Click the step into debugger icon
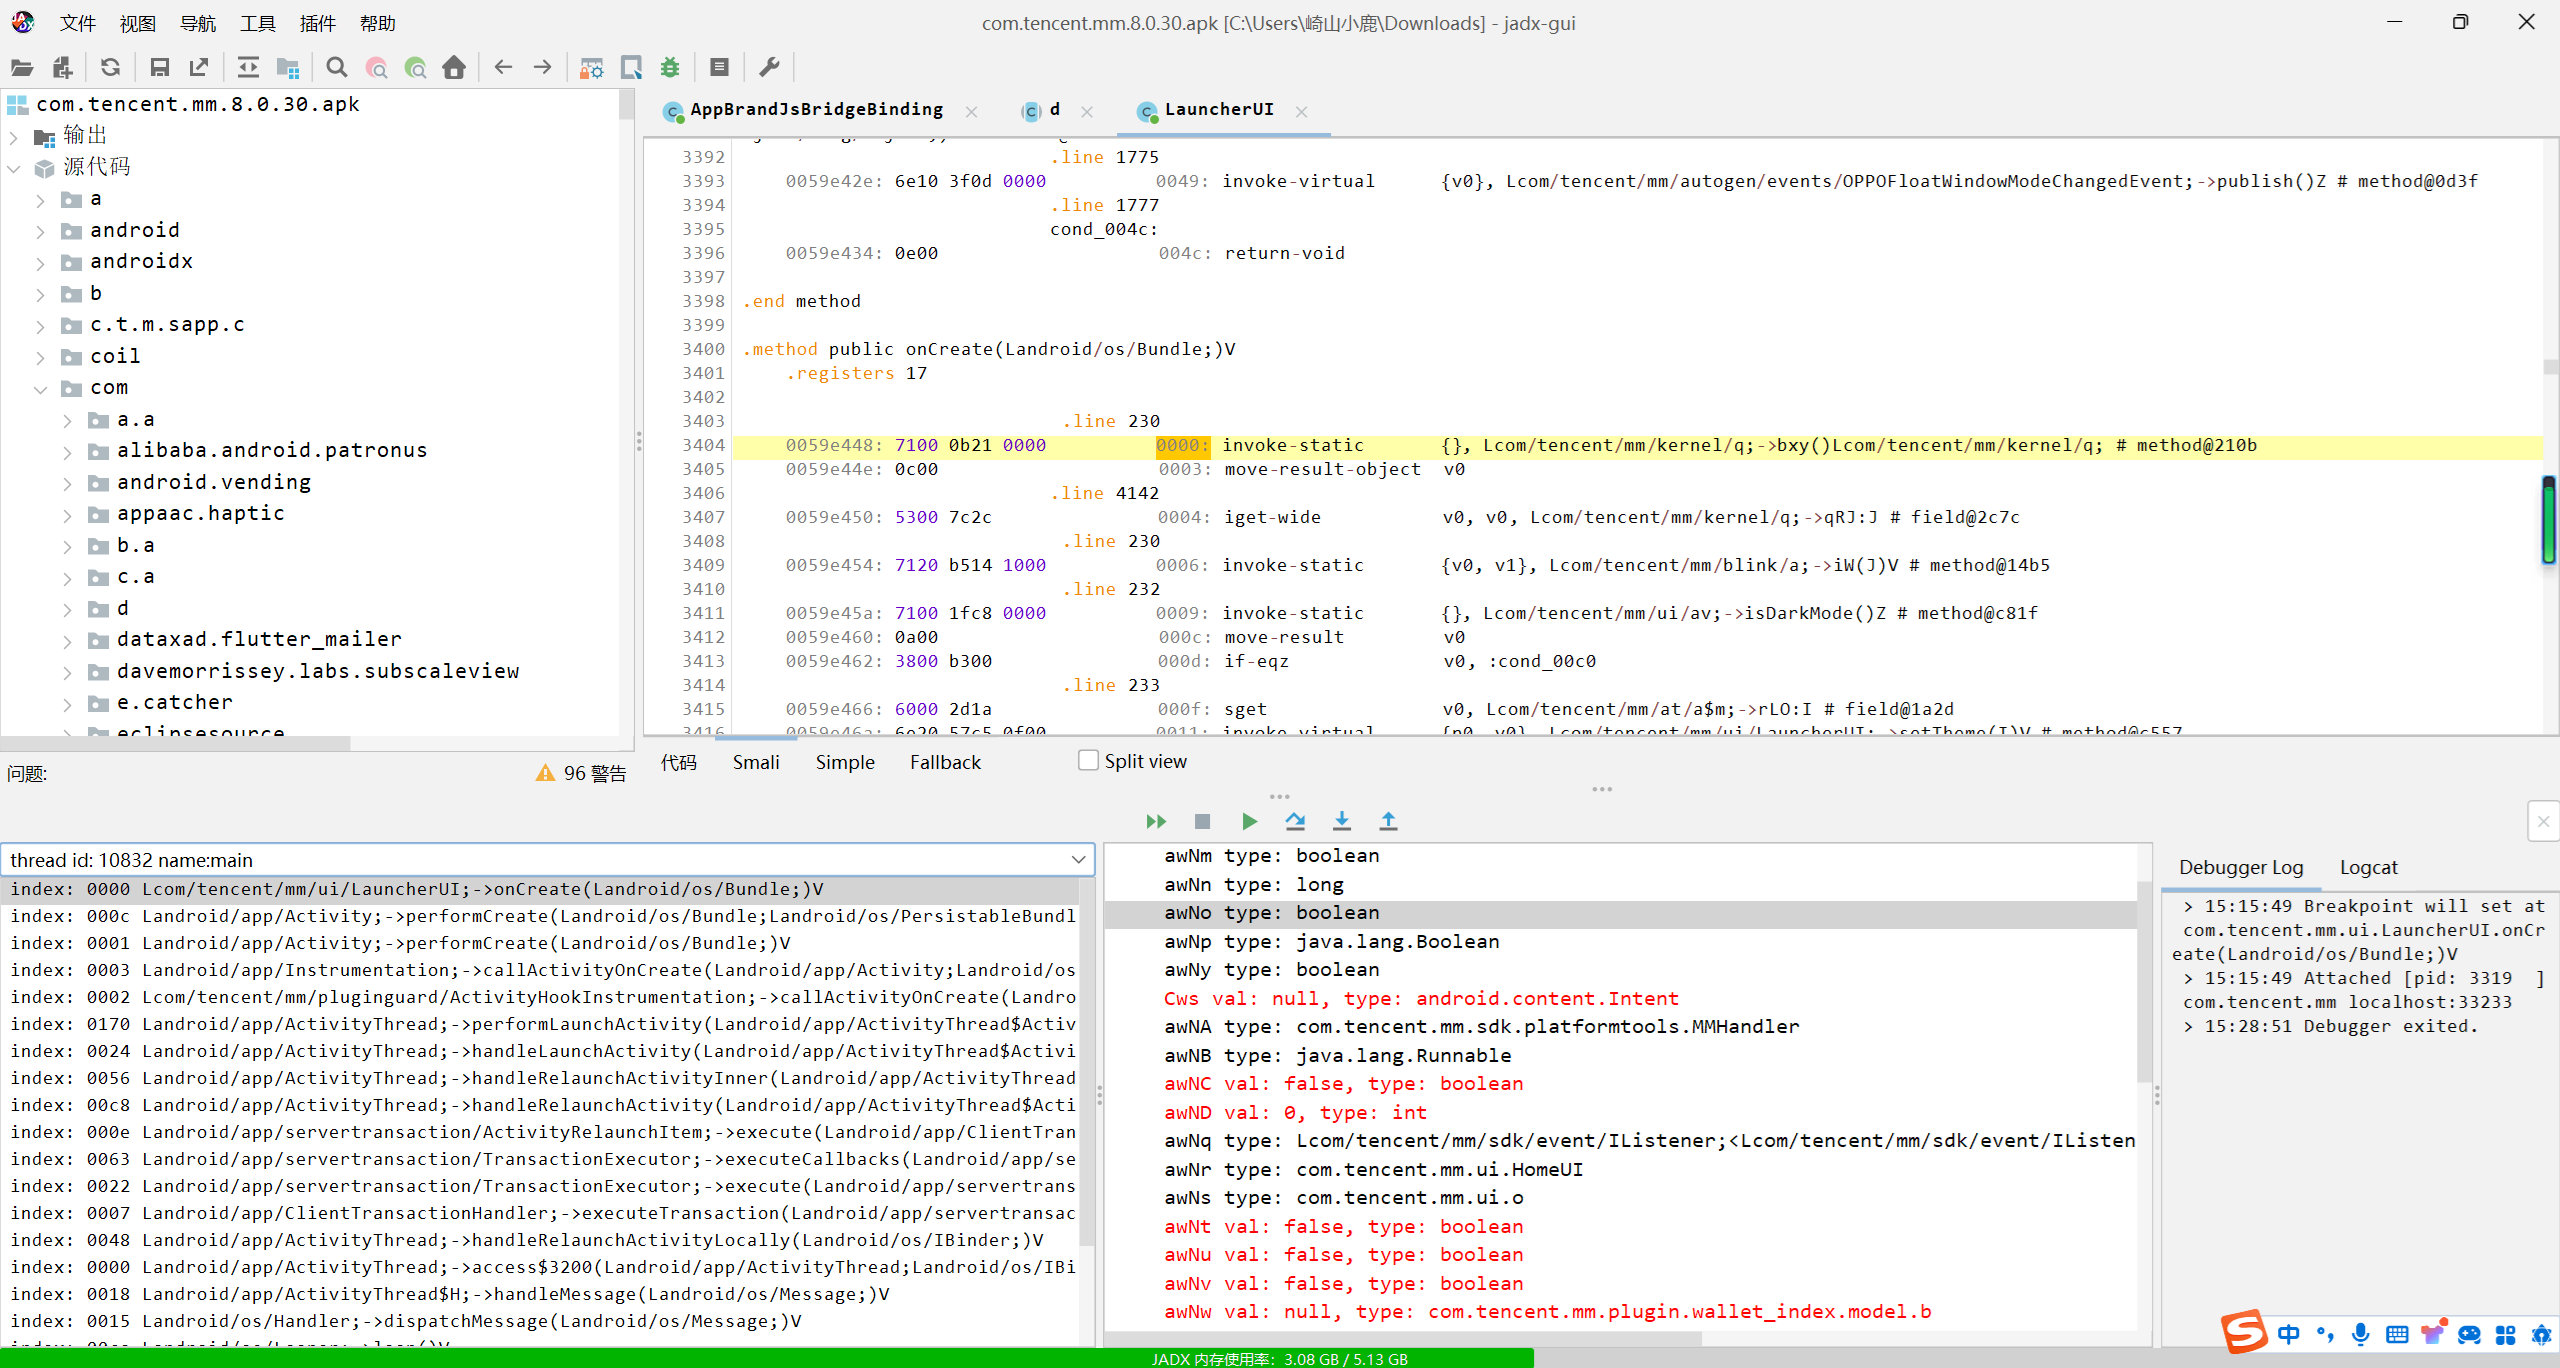Viewport: 2560px width, 1368px height. click(1342, 821)
